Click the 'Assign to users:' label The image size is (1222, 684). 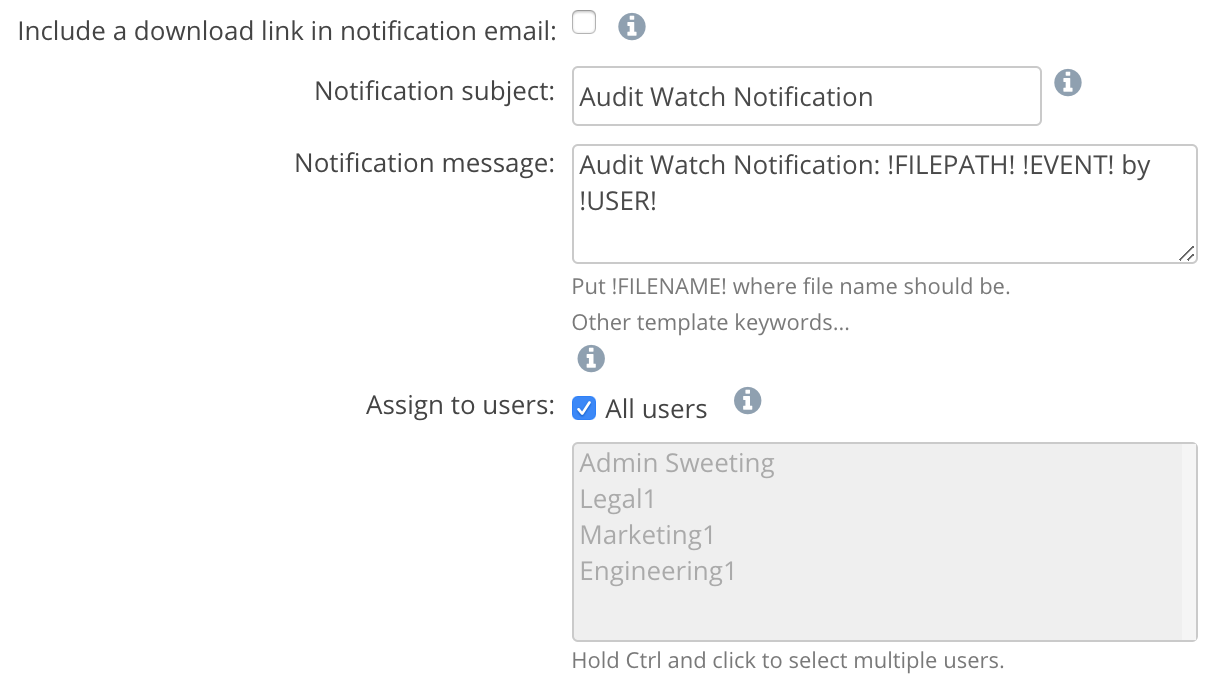(460, 405)
